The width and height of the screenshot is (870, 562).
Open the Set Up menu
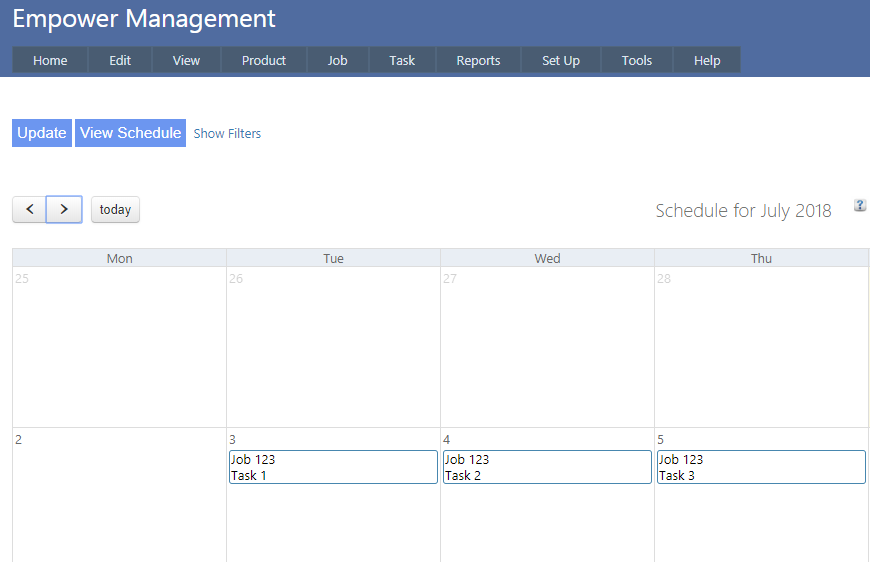coord(561,60)
